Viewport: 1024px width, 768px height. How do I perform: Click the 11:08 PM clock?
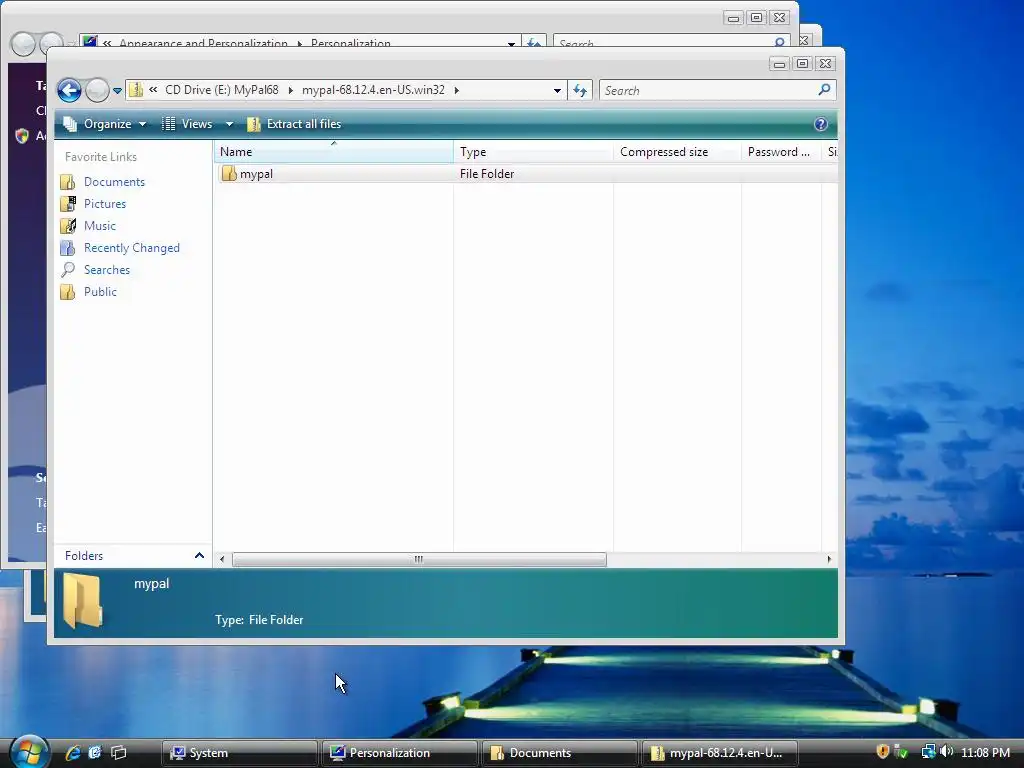point(985,753)
